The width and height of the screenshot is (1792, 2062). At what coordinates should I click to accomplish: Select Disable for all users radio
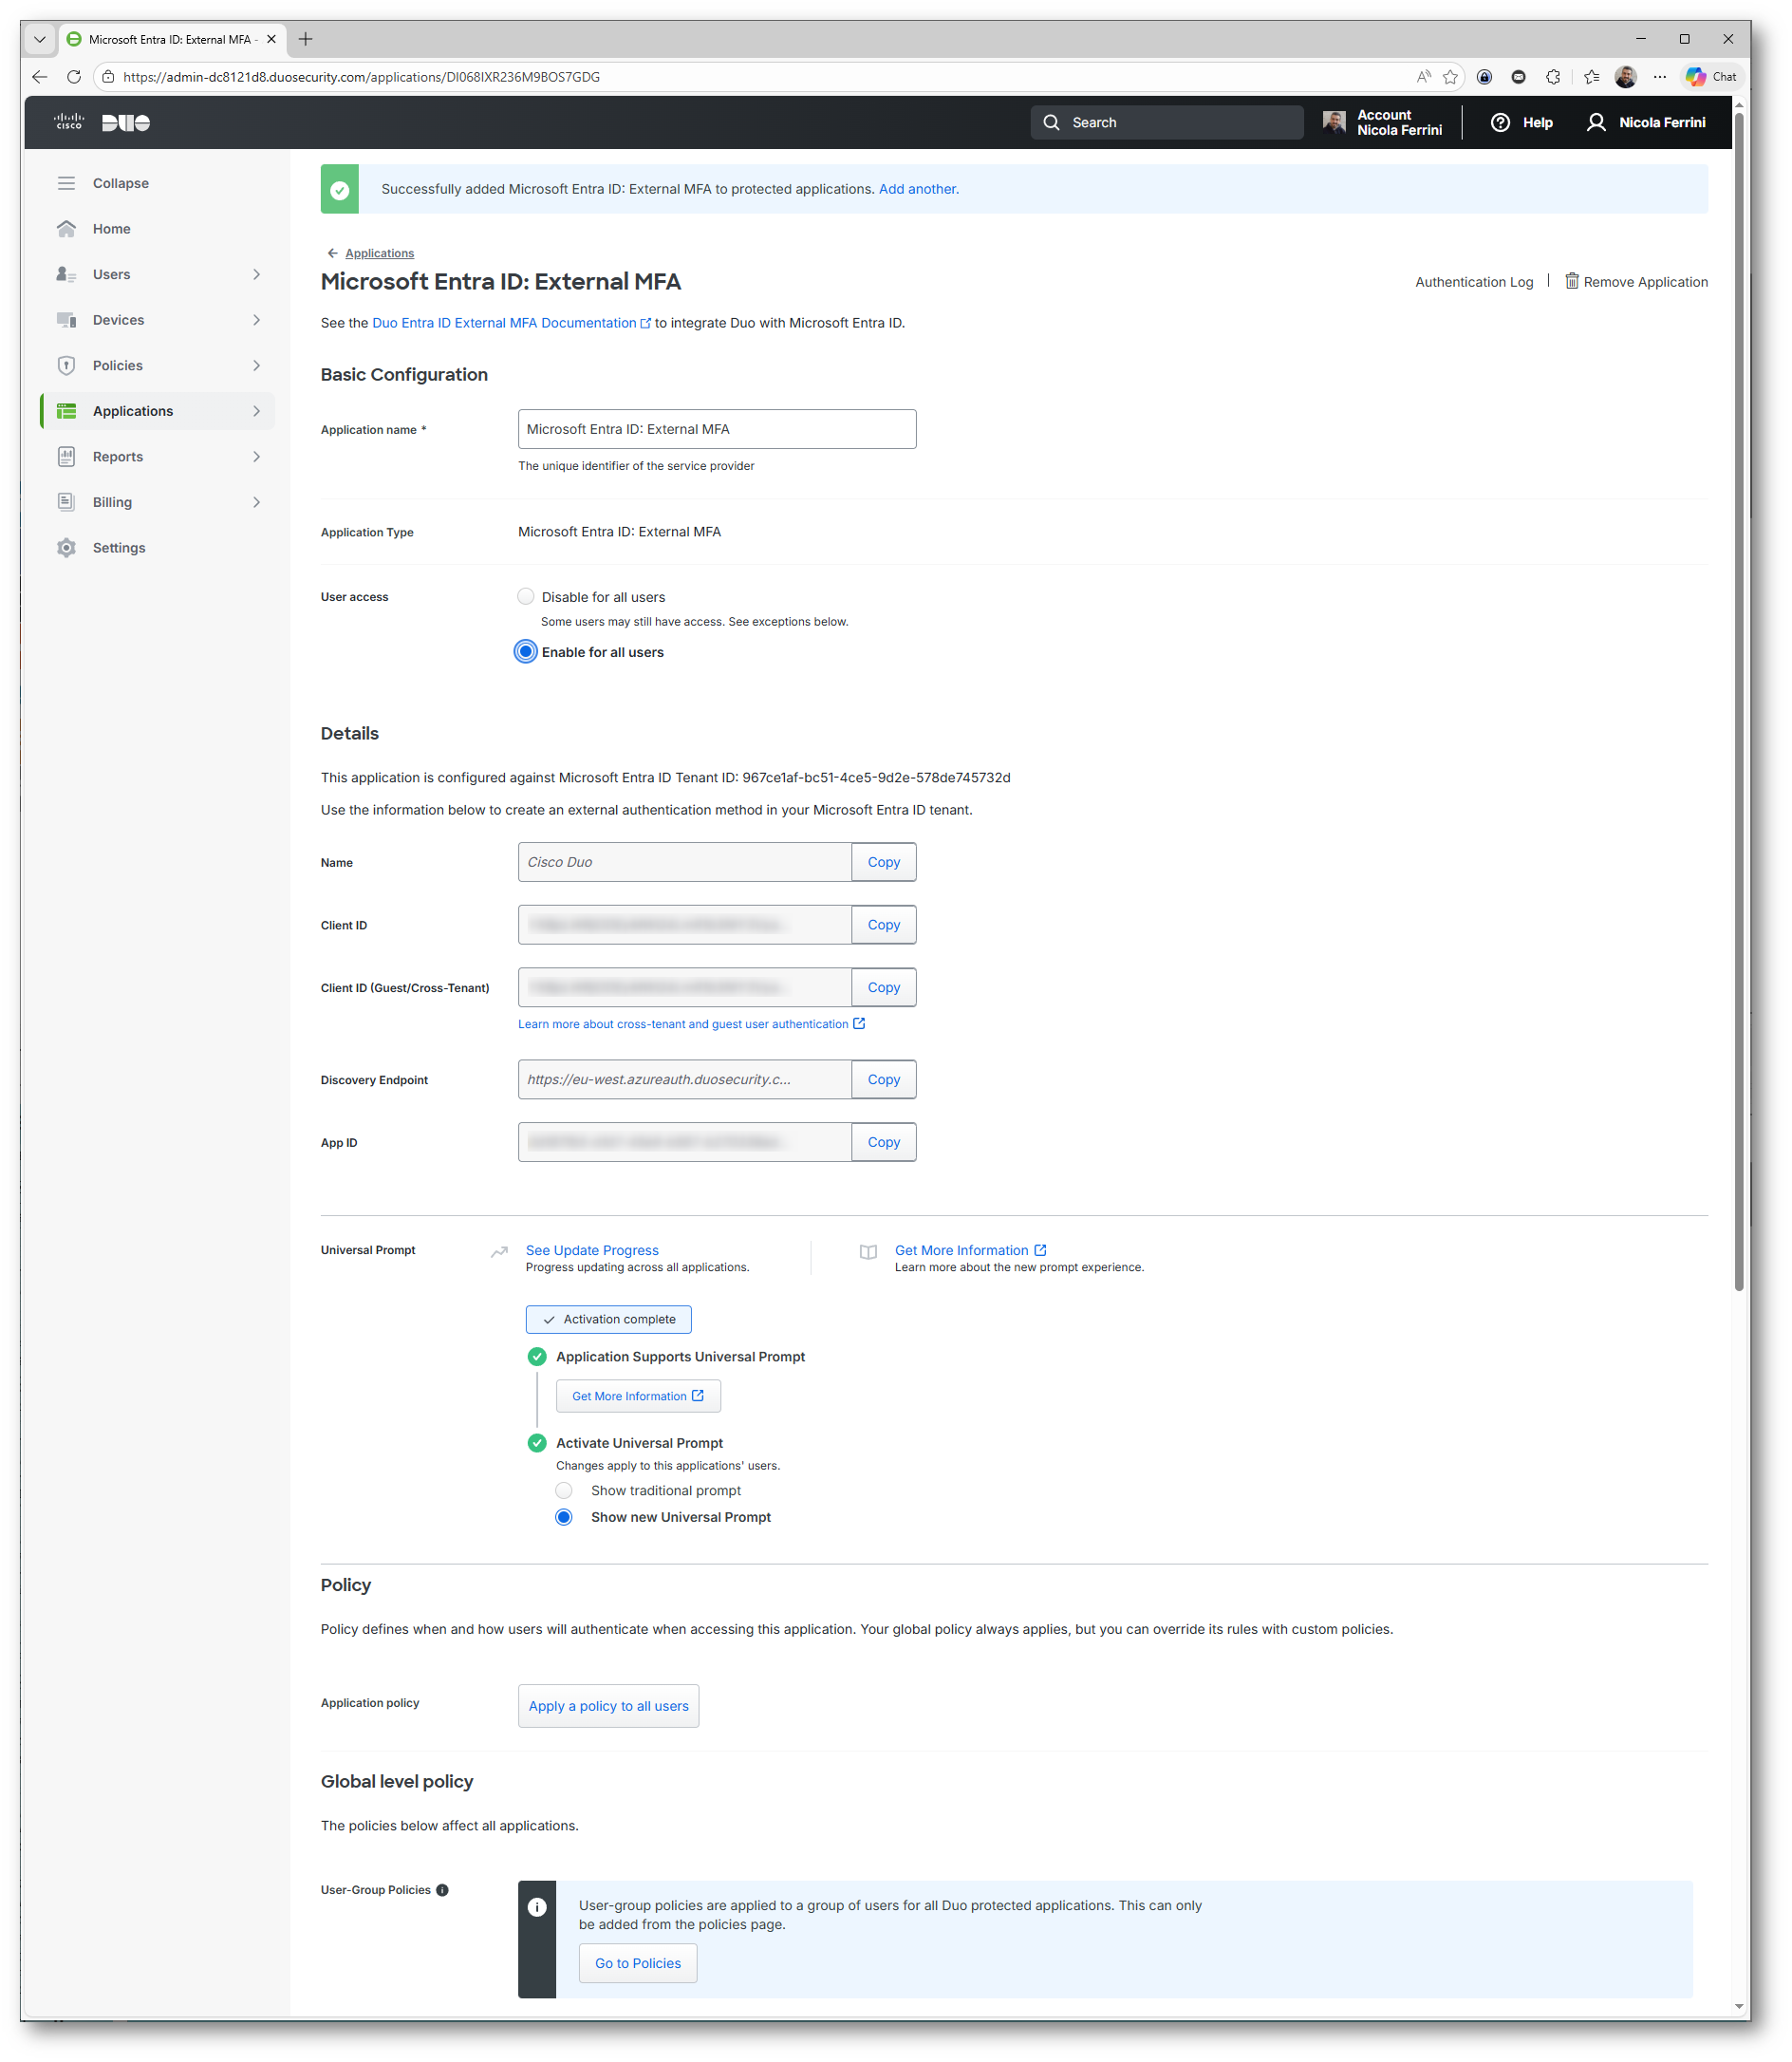tap(525, 597)
